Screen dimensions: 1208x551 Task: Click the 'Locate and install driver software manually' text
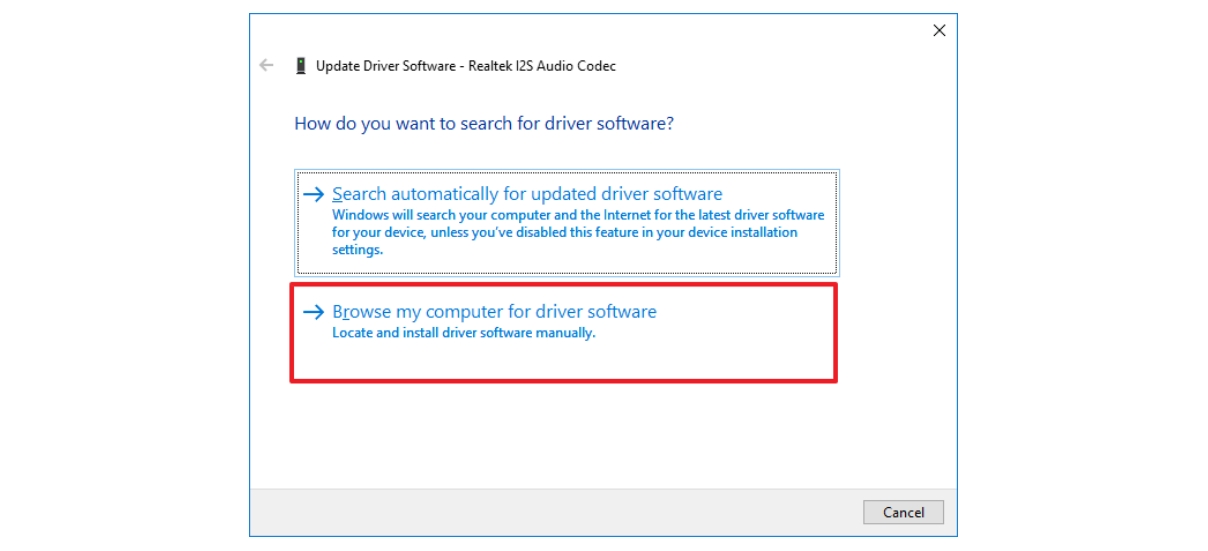click(x=463, y=333)
